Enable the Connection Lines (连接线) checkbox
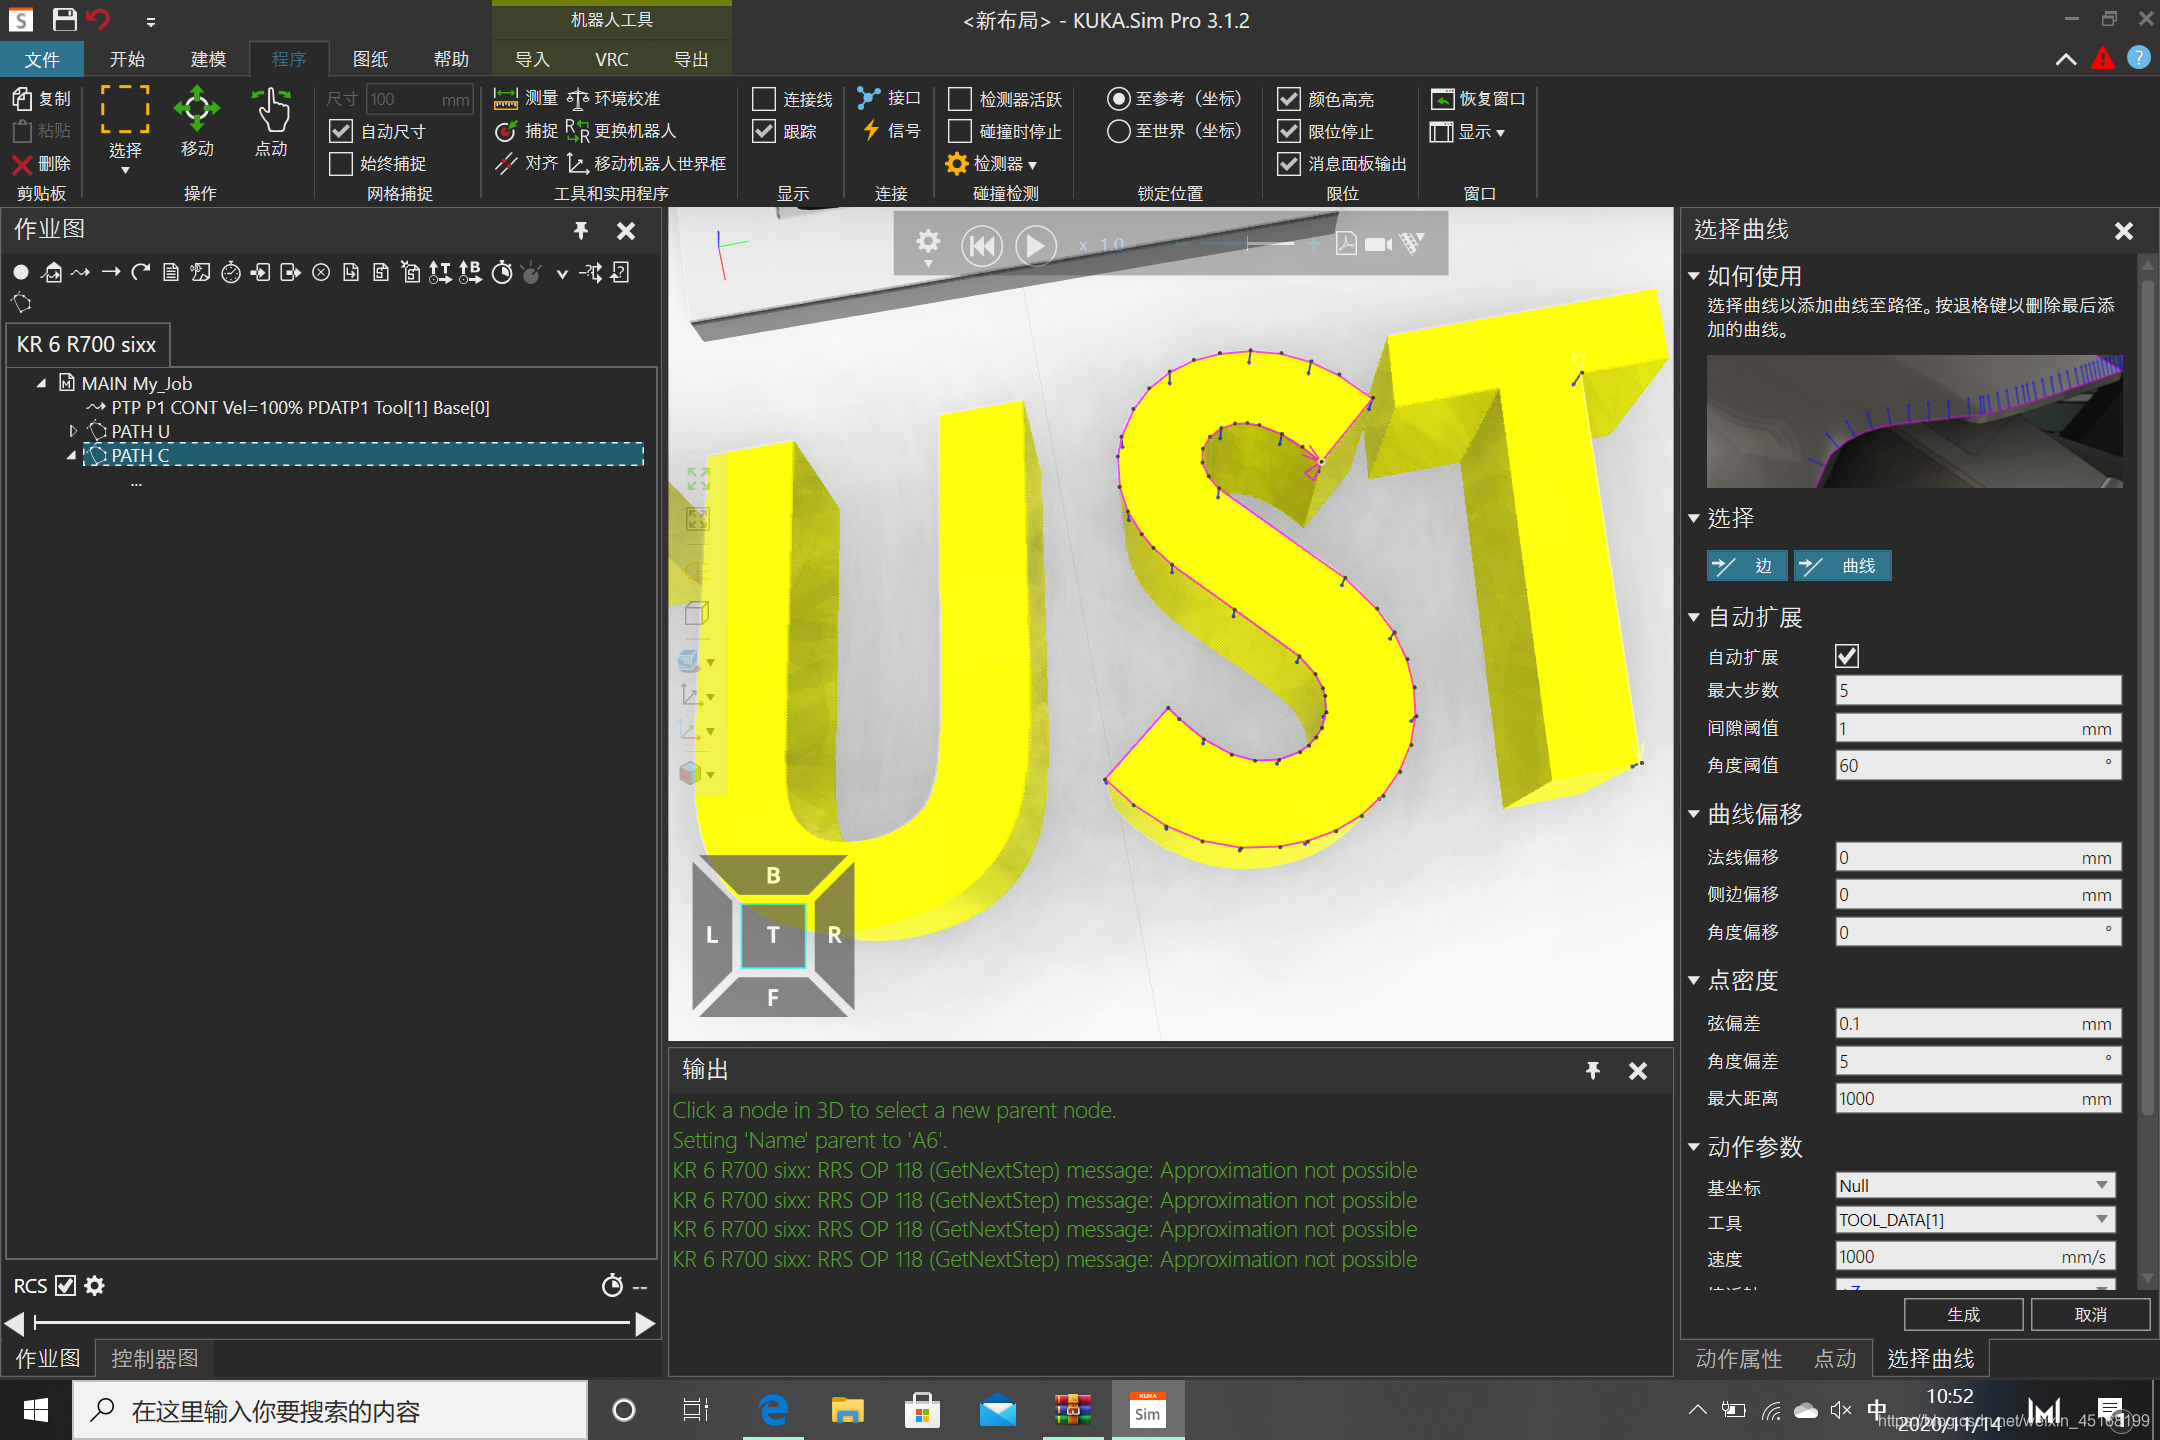The image size is (2160, 1440). [x=764, y=99]
